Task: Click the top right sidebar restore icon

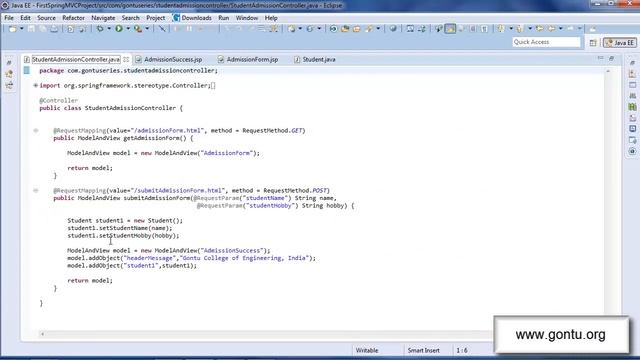Action: click(632, 63)
